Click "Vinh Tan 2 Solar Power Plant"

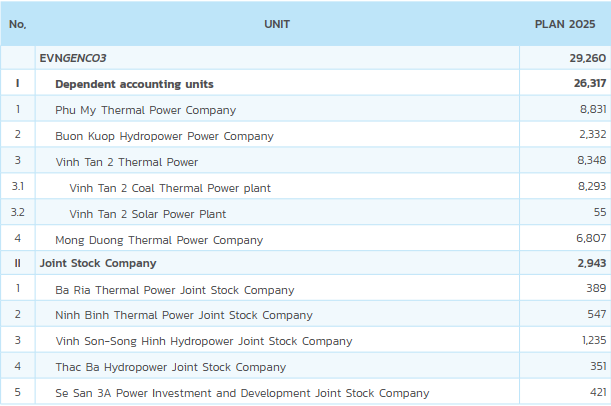(x=147, y=214)
